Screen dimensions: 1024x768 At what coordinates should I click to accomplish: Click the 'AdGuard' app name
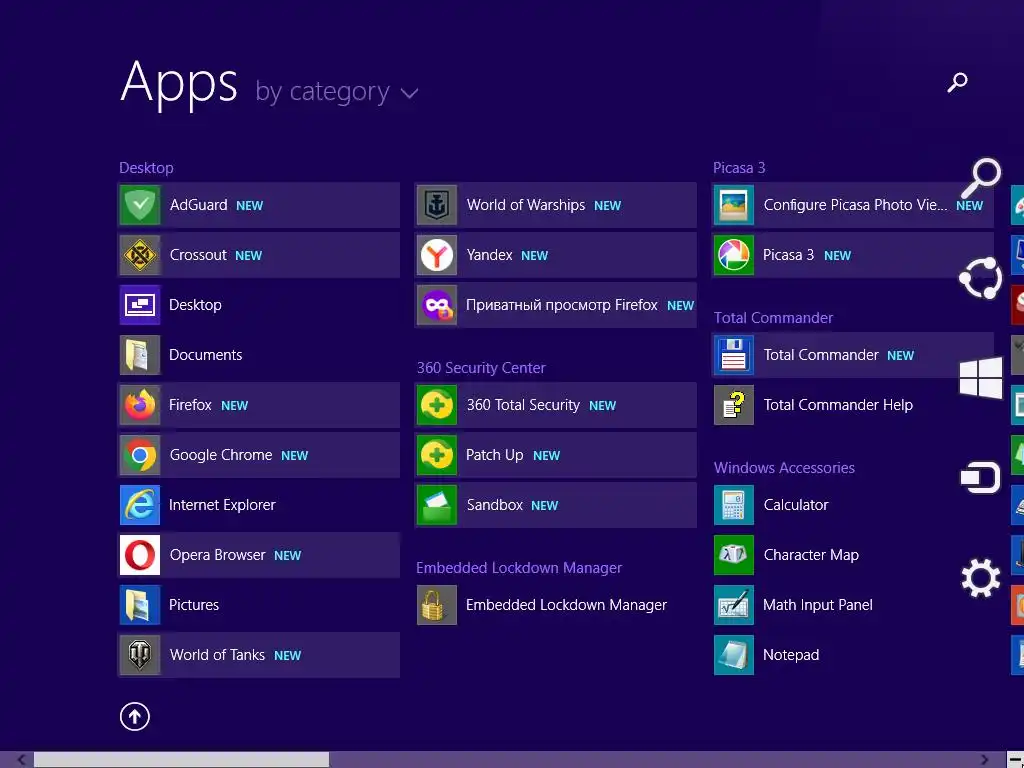click(x=199, y=205)
